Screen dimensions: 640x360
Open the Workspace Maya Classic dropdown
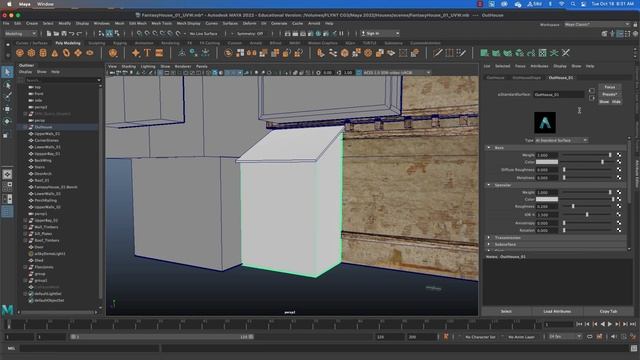click(597, 24)
